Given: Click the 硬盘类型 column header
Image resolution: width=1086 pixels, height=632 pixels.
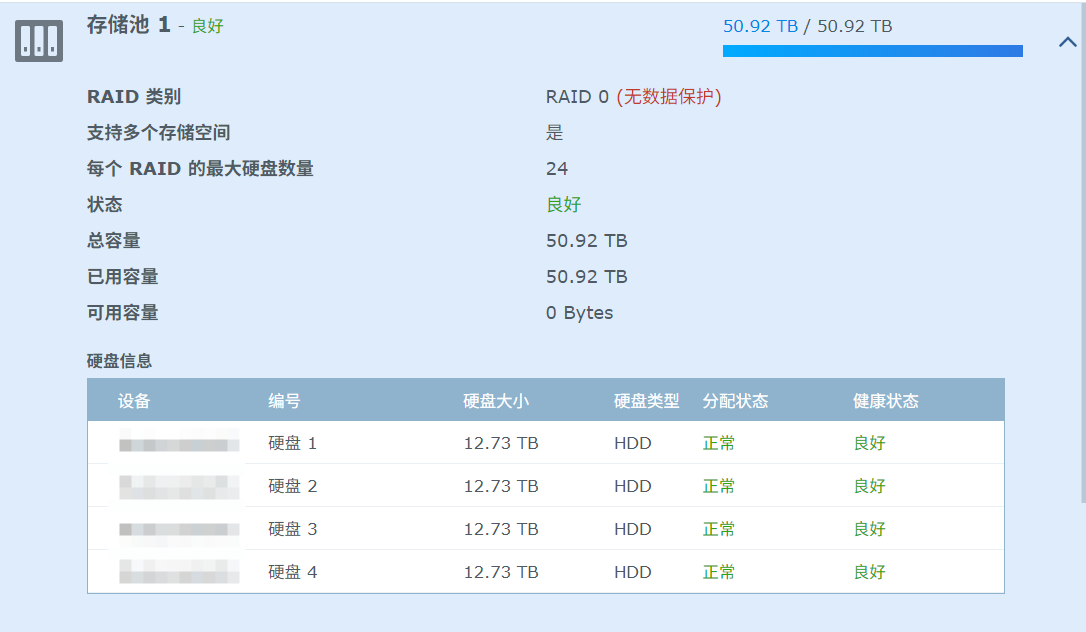Looking at the screenshot, I should click(x=646, y=401).
